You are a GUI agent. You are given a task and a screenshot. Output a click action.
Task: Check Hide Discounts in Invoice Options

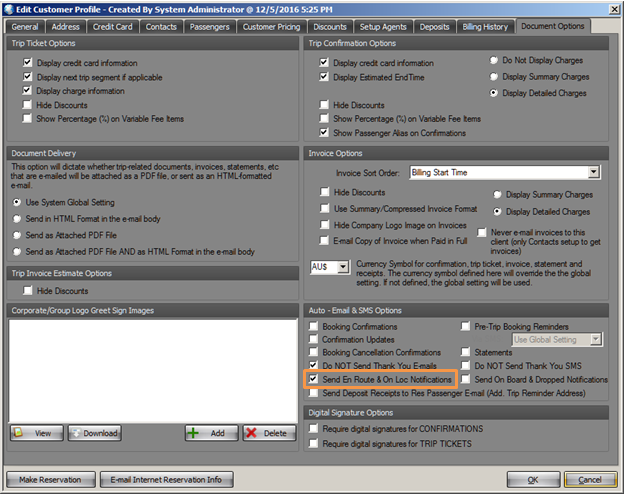click(x=325, y=192)
